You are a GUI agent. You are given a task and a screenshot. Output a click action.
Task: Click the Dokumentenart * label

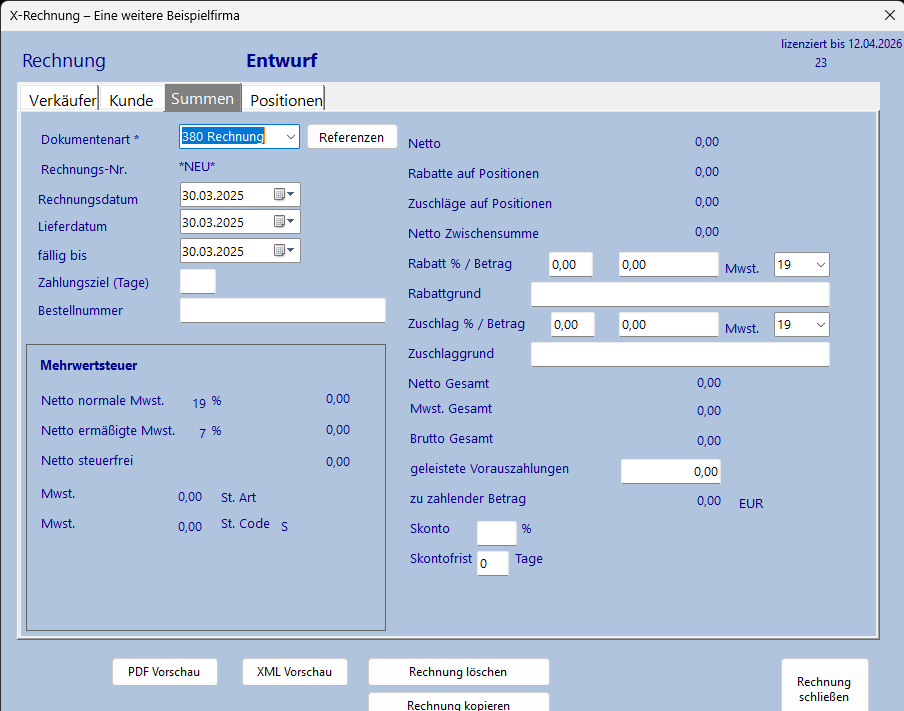(x=90, y=140)
